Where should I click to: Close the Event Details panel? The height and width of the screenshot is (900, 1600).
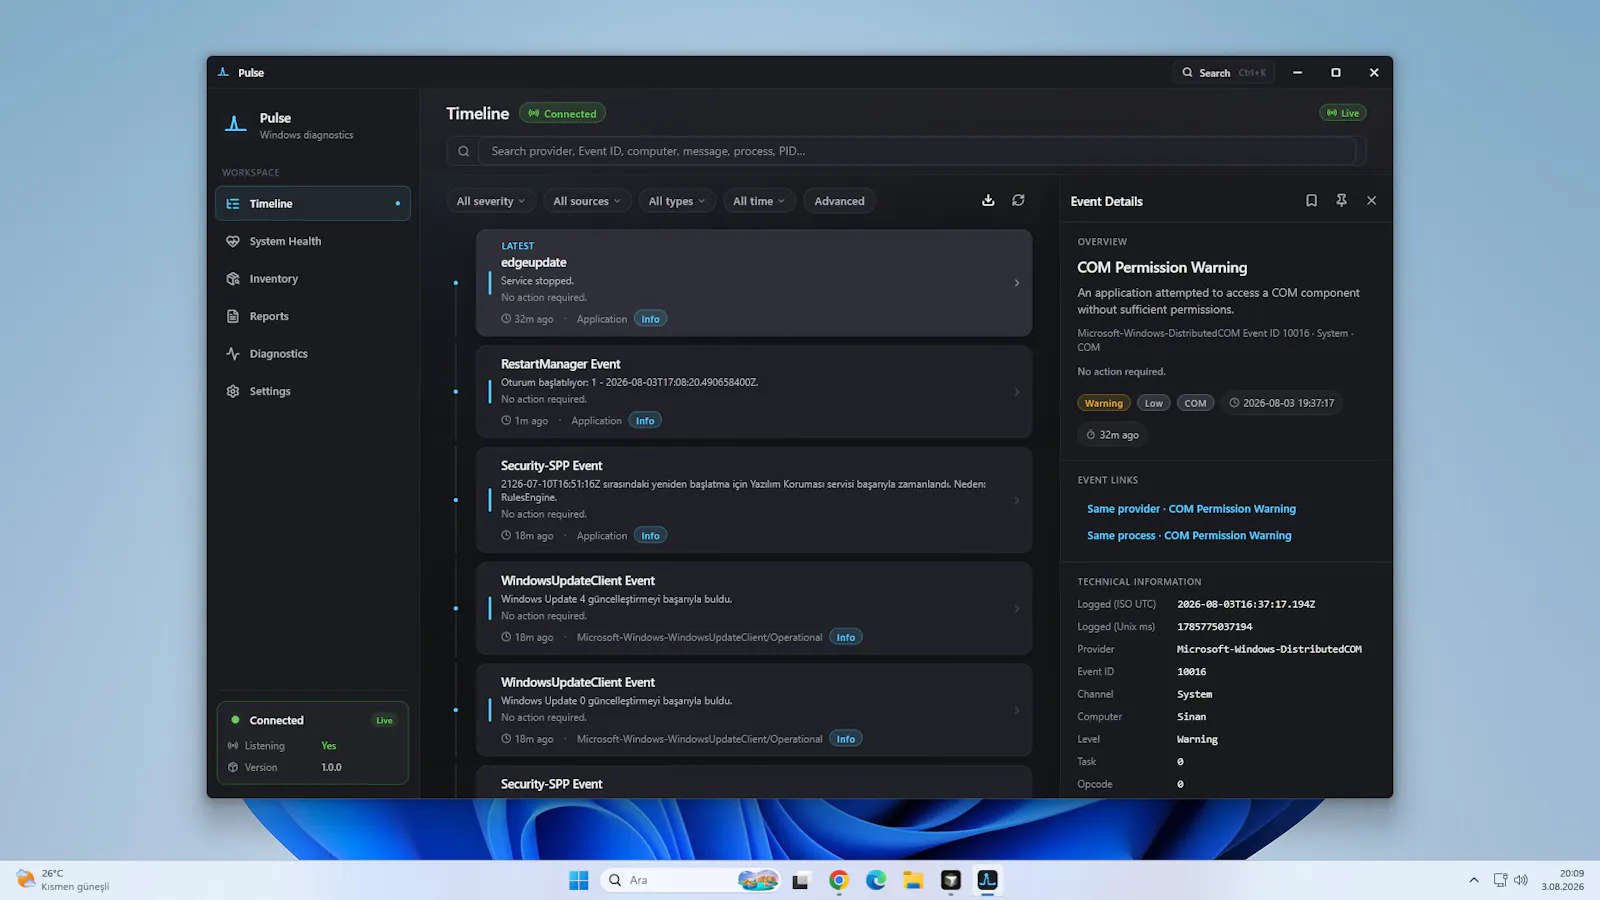(x=1372, y=201)
